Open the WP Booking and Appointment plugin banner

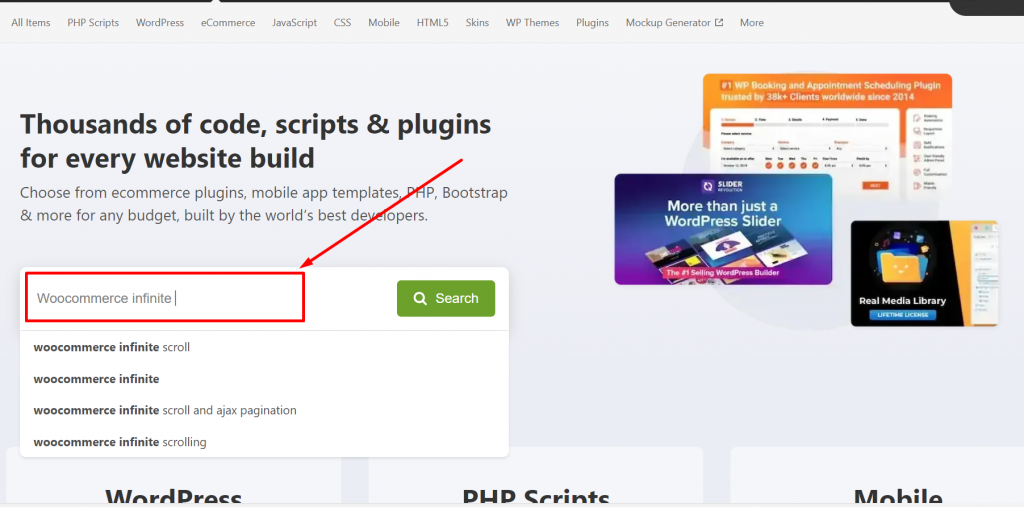click(827, 124)
